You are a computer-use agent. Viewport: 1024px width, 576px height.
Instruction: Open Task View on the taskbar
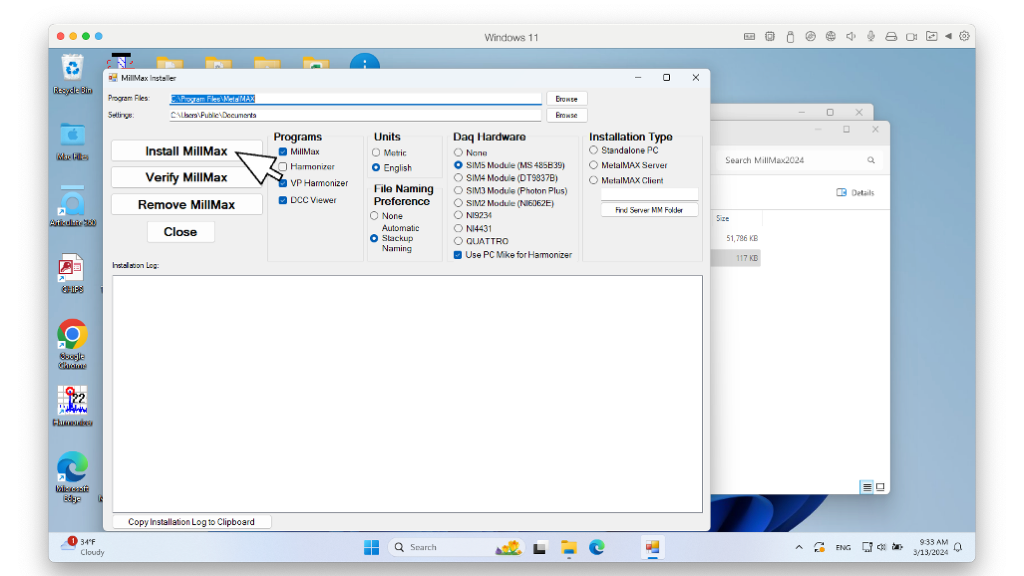[x=539, y=548]
